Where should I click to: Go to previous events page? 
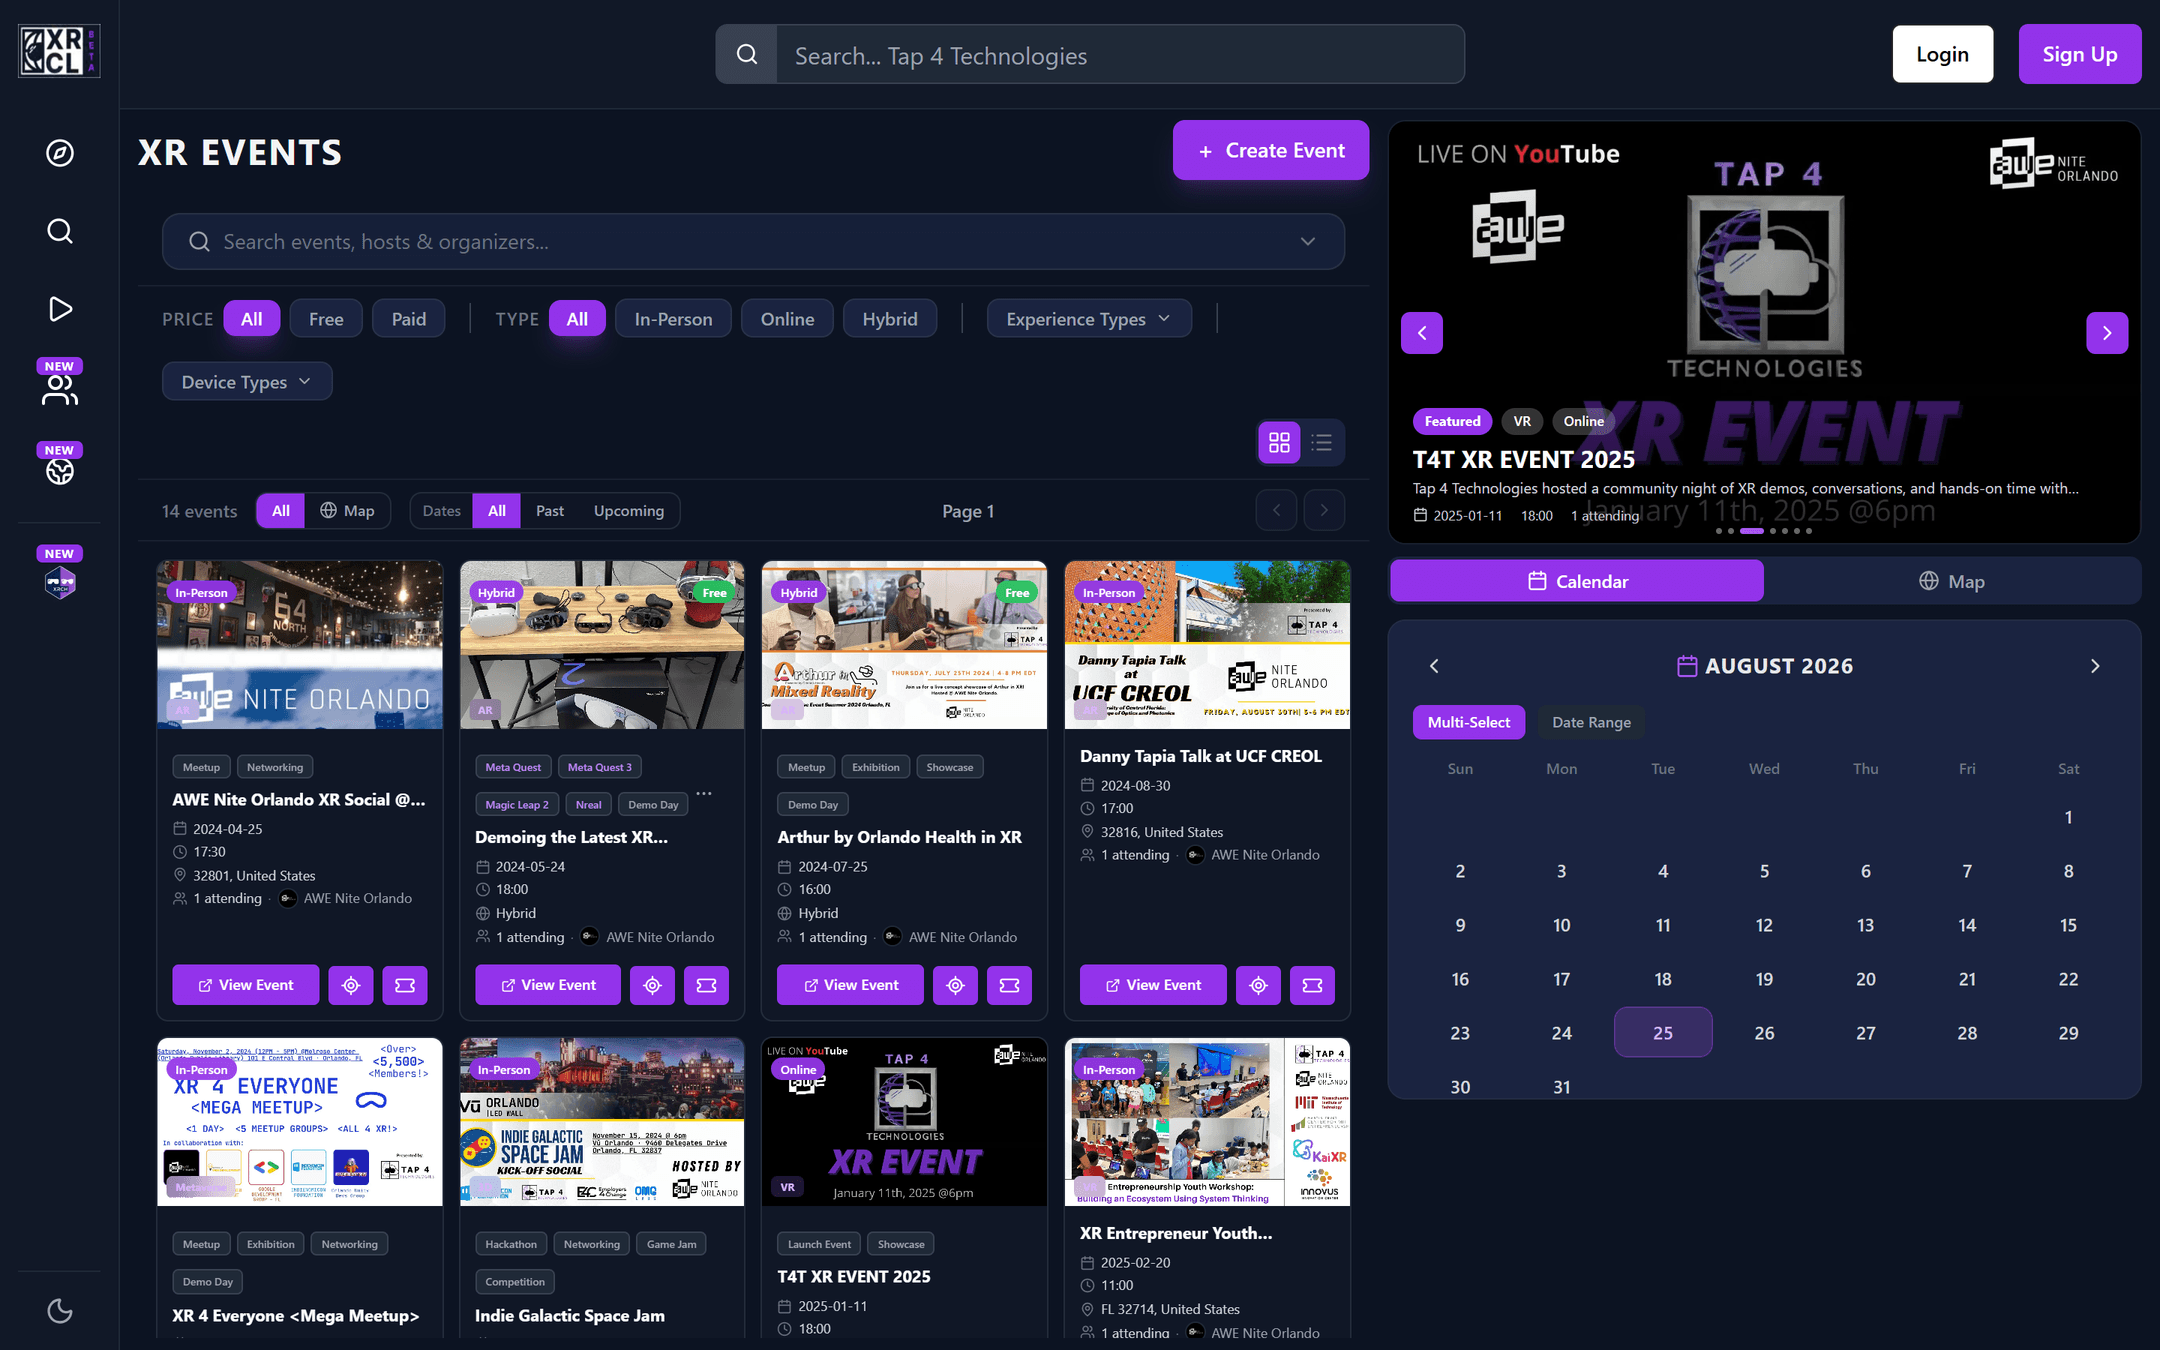[x=1276, y=510]
